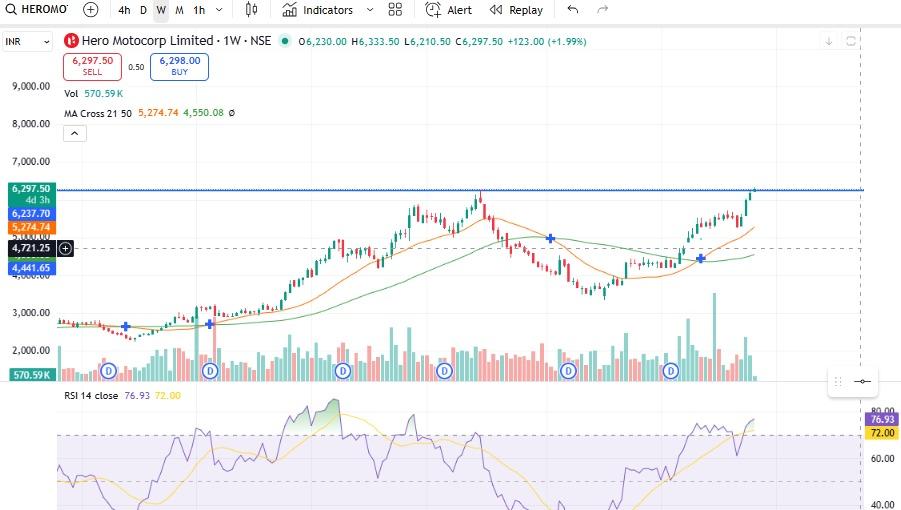Click the chart frame icon at top right
The width and height of the screenshot is (901, 510).
[x=850, y=41]
